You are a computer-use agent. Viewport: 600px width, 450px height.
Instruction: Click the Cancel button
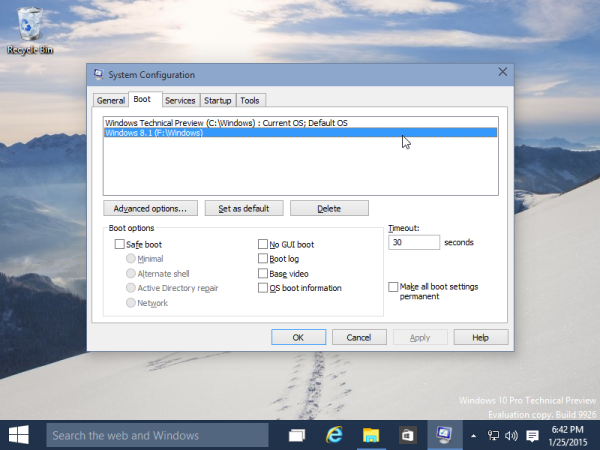[x=359, y=337]
